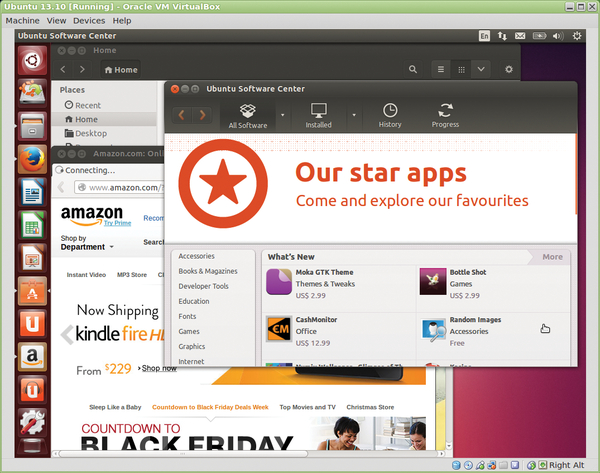600x473 pixels.
Task: Show Installed software in Software Center
Action: (318, 116)
